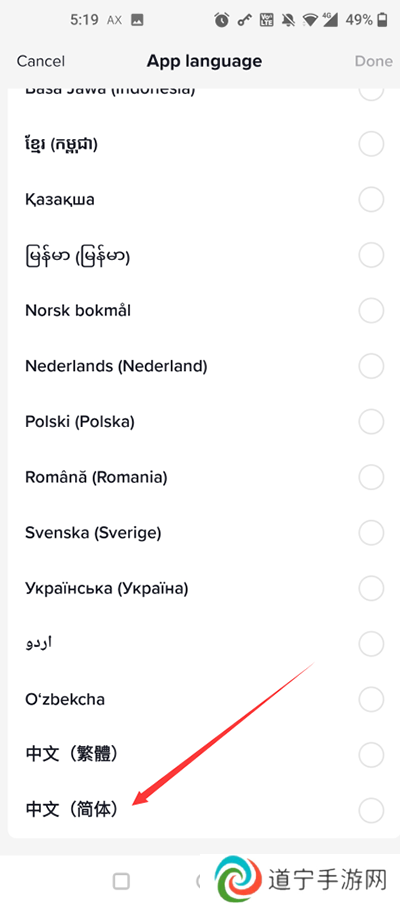This screenshot has height=904, width=400.
Task: Tap the alarm clock status icon
Action: [222, 21]
